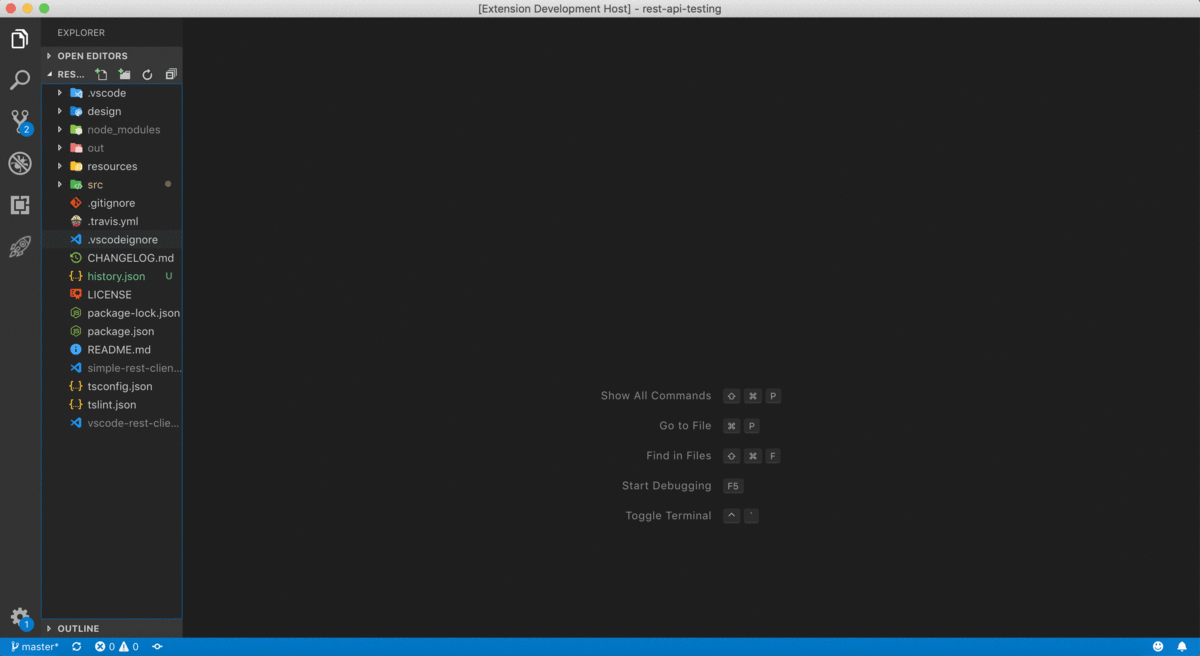Open package-lock.json file
Image resolution: width=1200 pixels, height=656 pixels.
pos(112,313)
